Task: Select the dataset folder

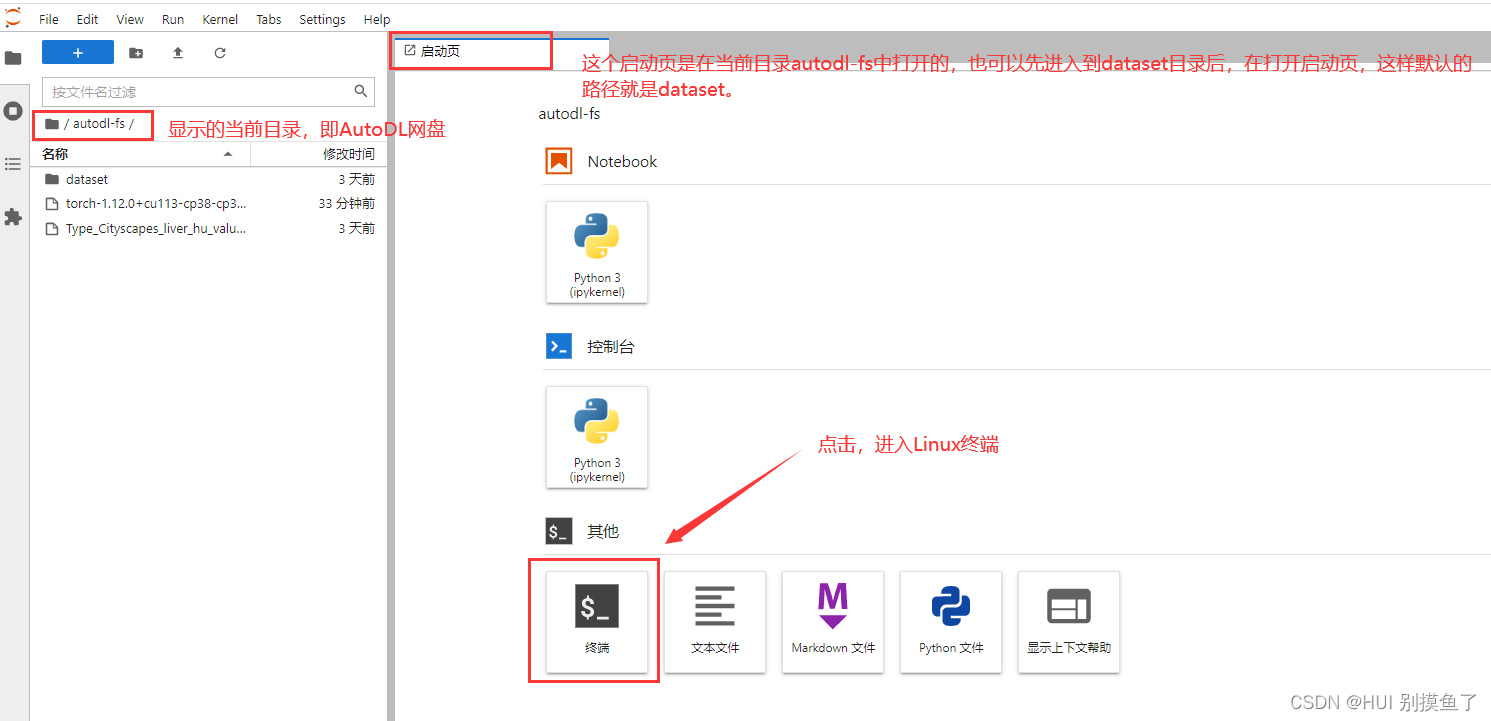Action: coord(208,179)
